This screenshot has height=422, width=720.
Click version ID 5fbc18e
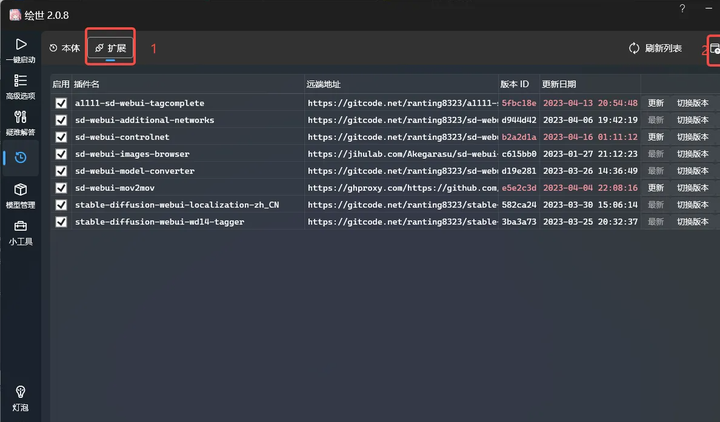(519, 103)
